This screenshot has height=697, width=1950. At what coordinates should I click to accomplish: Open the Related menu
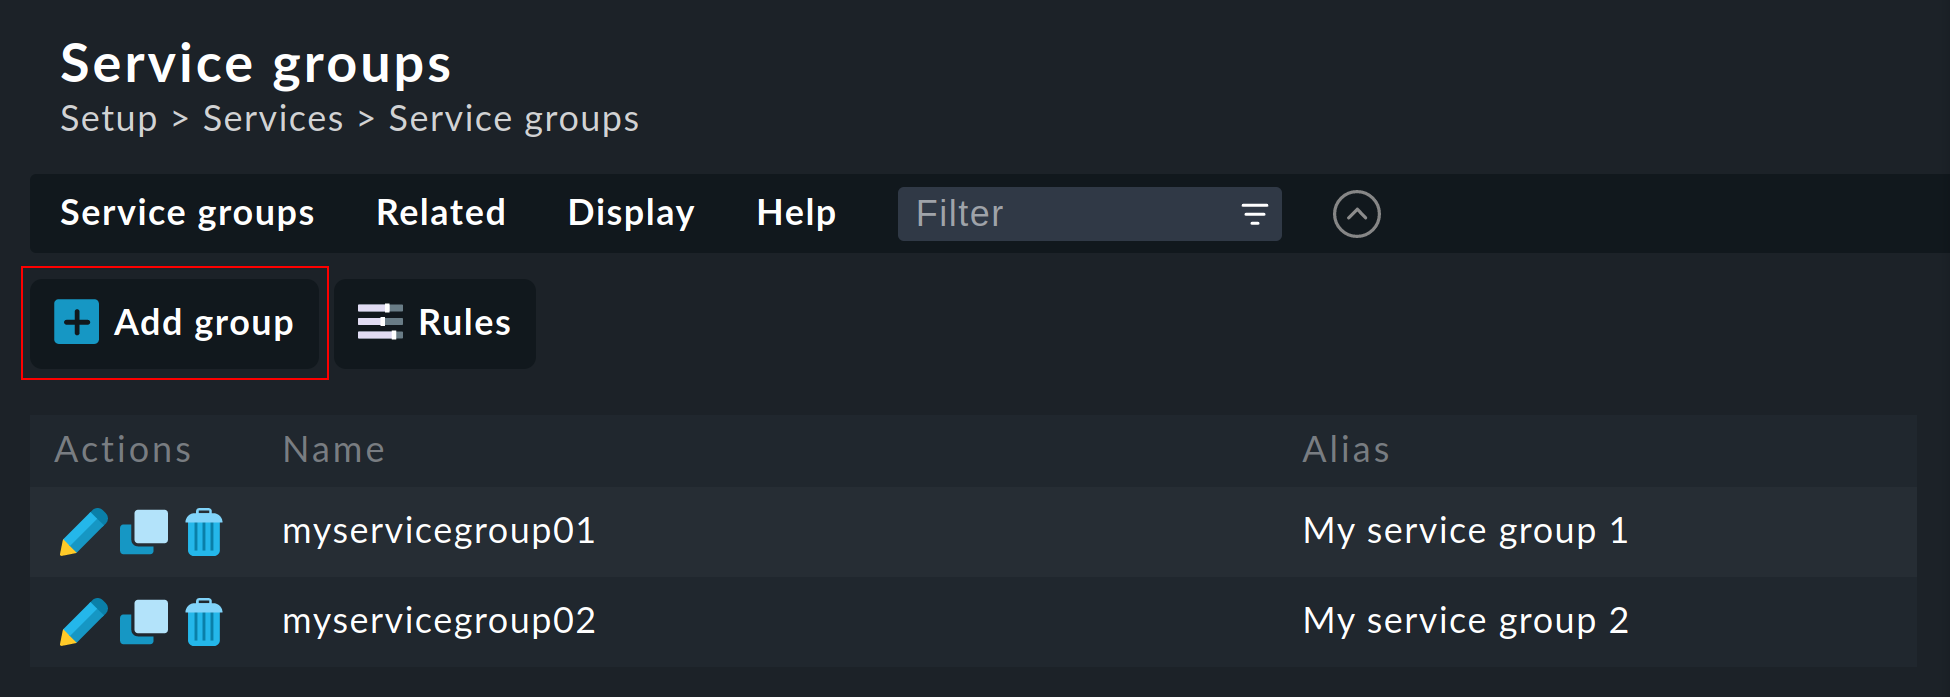point(440,213)
